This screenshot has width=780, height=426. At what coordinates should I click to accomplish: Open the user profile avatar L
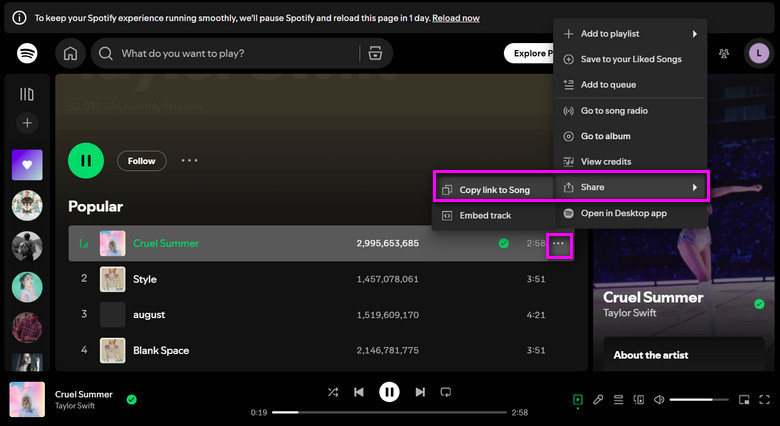point(759,53)
